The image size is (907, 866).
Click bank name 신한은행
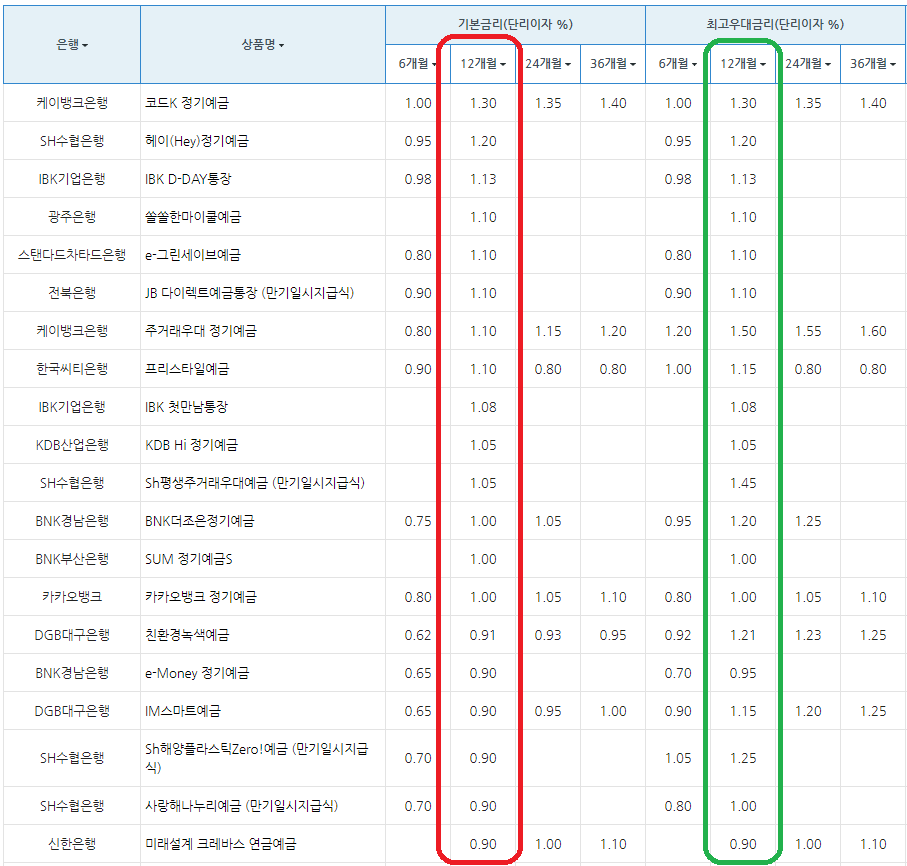tap(72, 844)
